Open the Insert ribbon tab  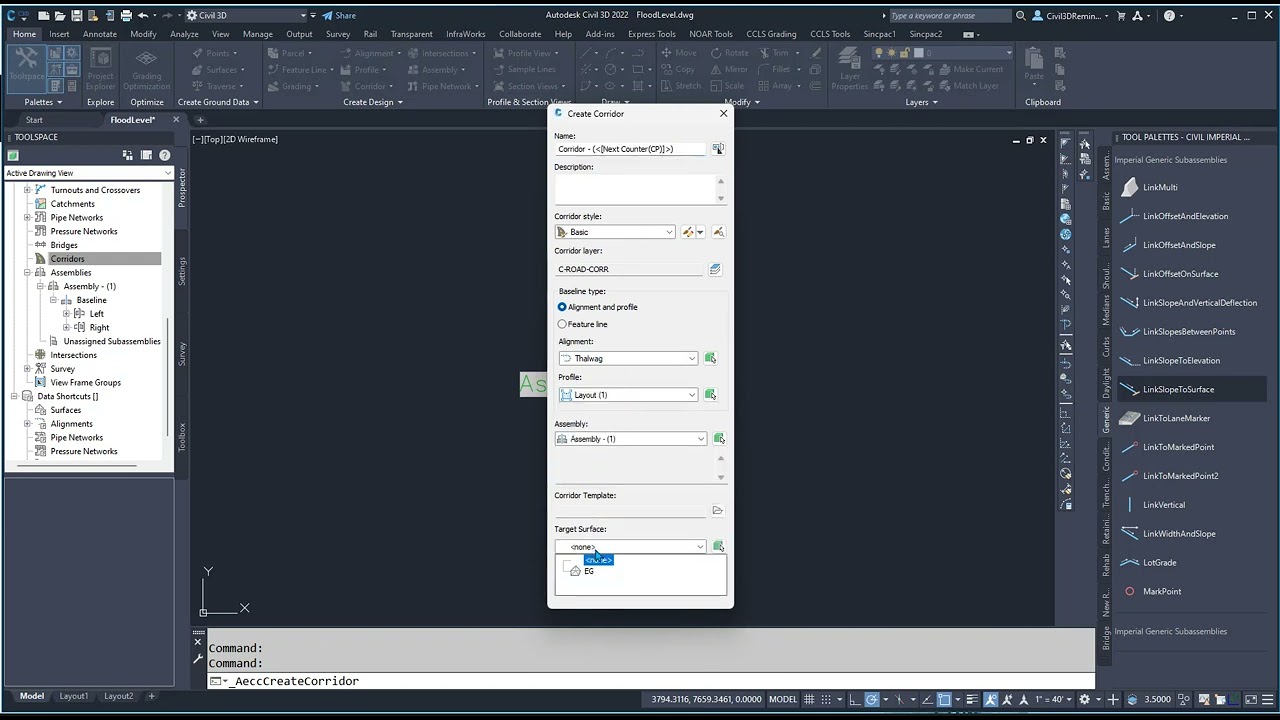coord(59,34)
